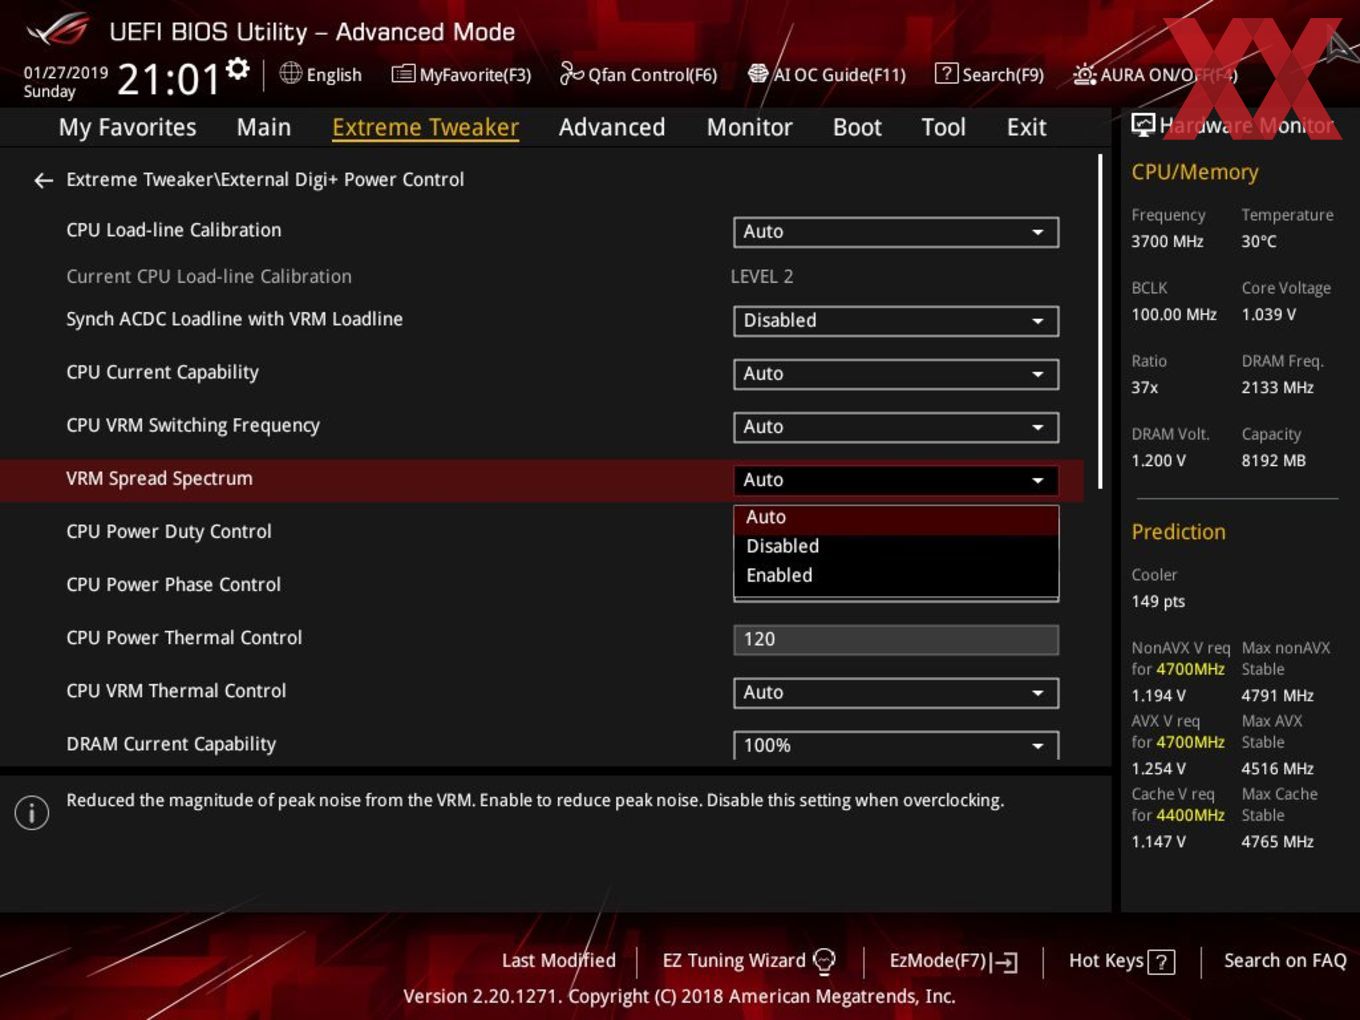Click the Hot Keys question mark icon
The image size is (1360, 1020).
[1161, 963]
